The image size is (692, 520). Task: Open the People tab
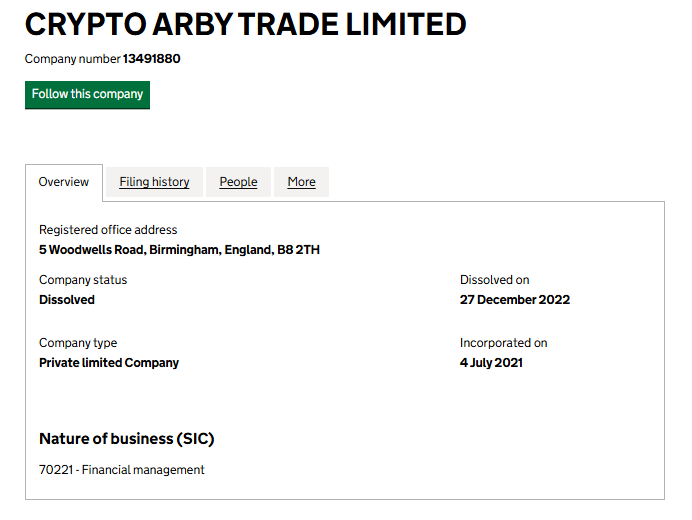238,182
